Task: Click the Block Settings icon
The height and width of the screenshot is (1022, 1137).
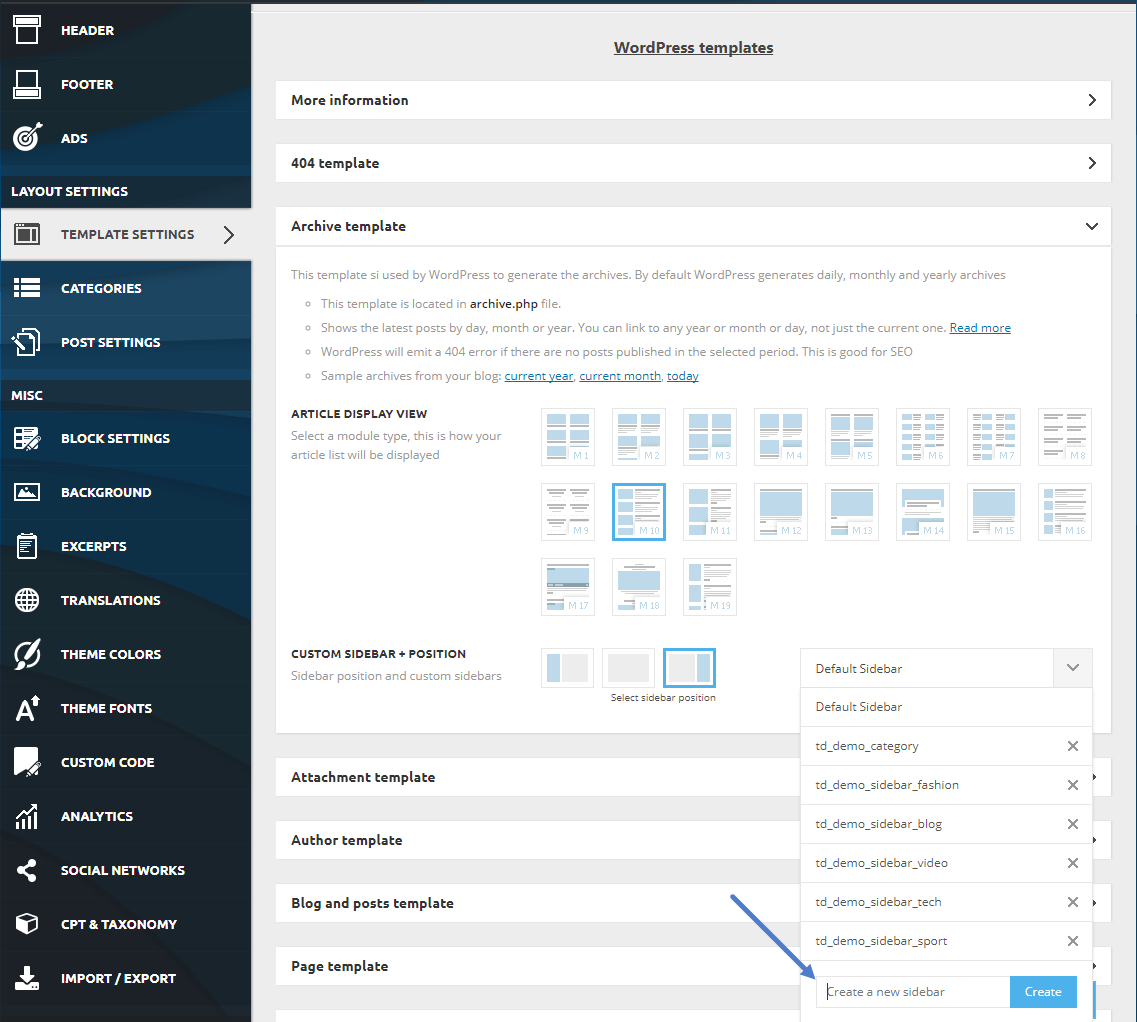Action: pyautogui.click(x=27, y=438)
